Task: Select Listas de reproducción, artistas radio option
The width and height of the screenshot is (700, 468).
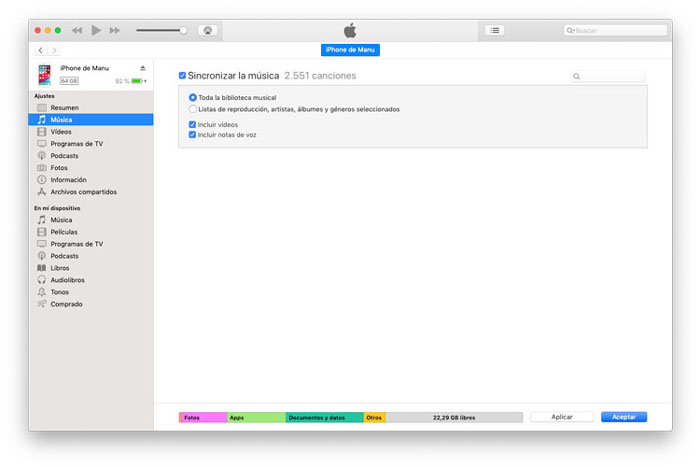Action: [193, 109]
